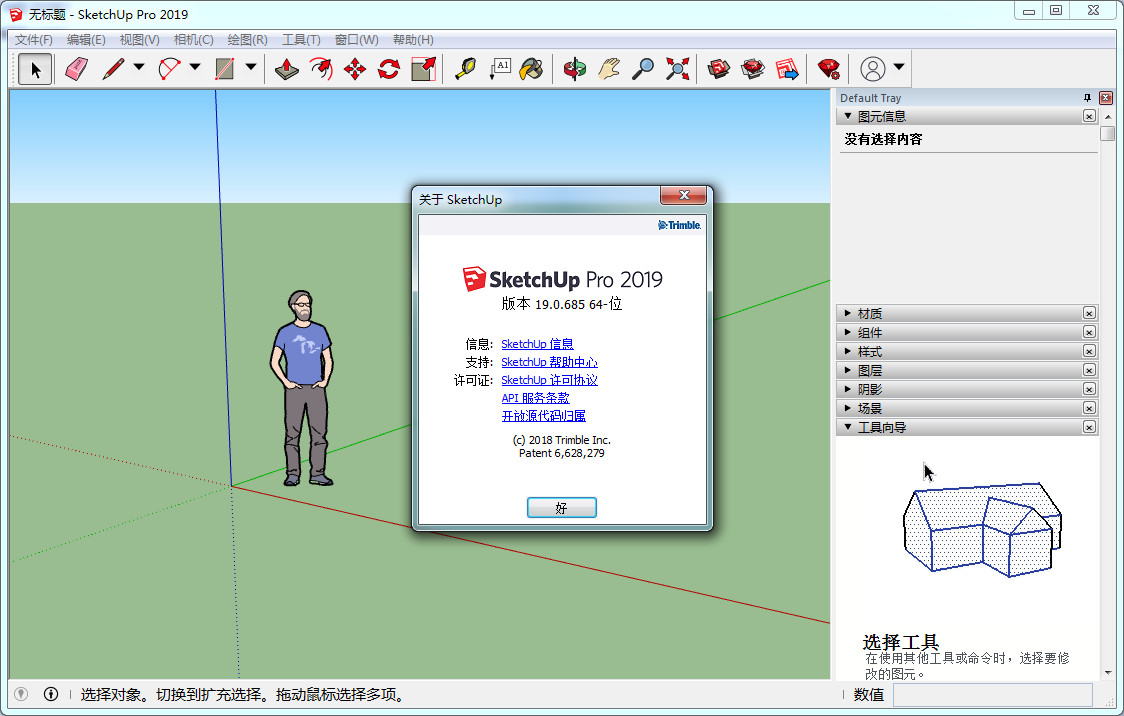The width and height of the screenshot is (1124, 716).
Task: Expand the 材质 panel
Action: [868, 313]
